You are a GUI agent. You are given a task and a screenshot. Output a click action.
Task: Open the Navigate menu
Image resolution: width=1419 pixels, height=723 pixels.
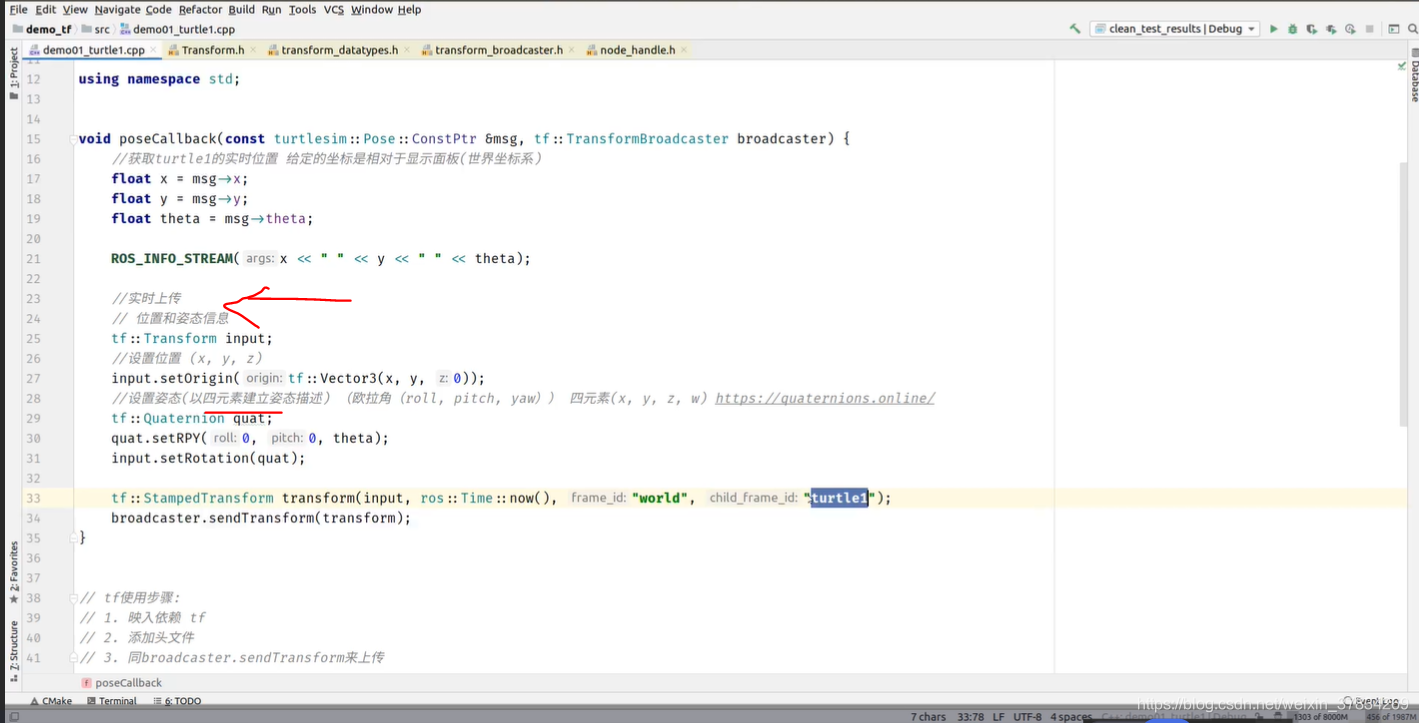point(118,9)
